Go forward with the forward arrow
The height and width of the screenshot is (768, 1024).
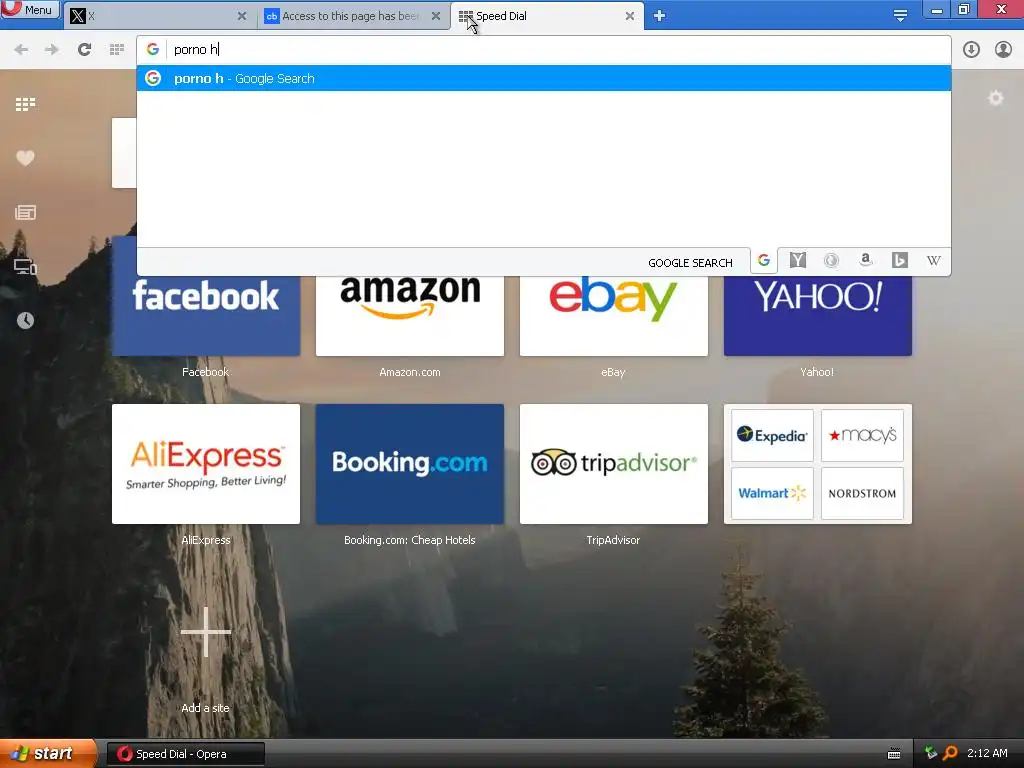pos(52,49)
